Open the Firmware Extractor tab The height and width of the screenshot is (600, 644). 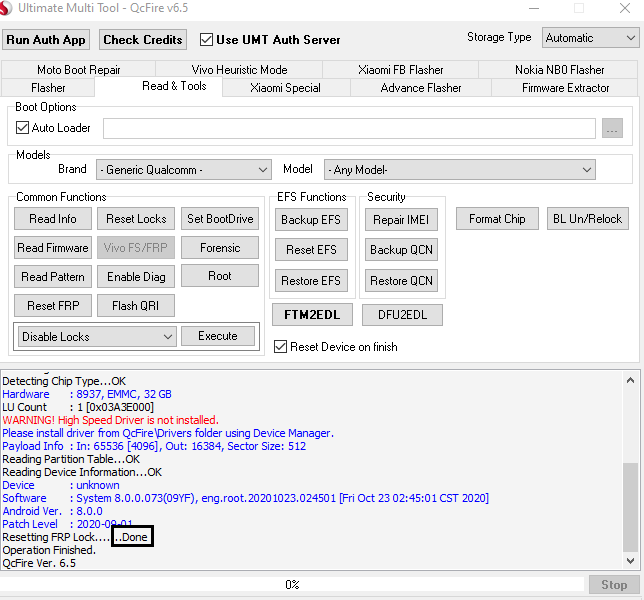pyautogui.click(x=565, y=88)
